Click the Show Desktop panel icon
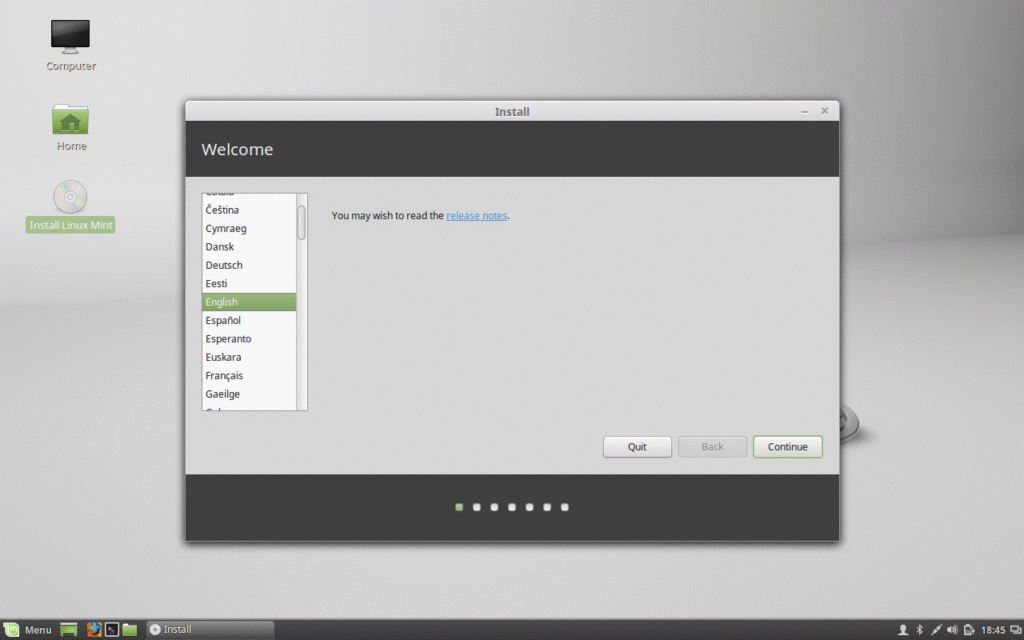 69,629
